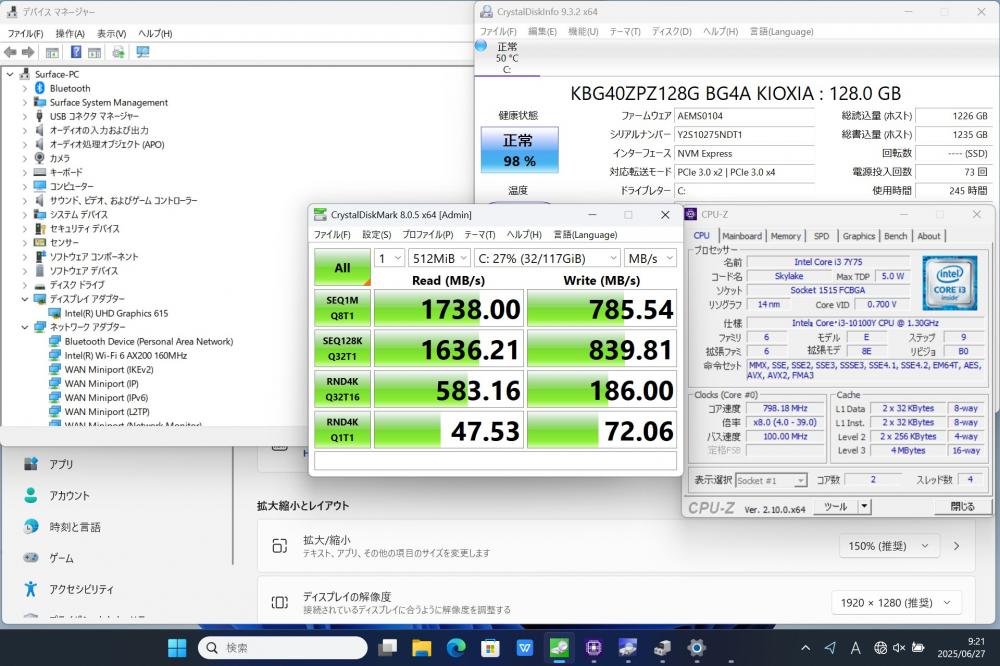Select WAN Miniport (IKEv2) in the tree
The image size is (1000, 666).
[108, 369]
